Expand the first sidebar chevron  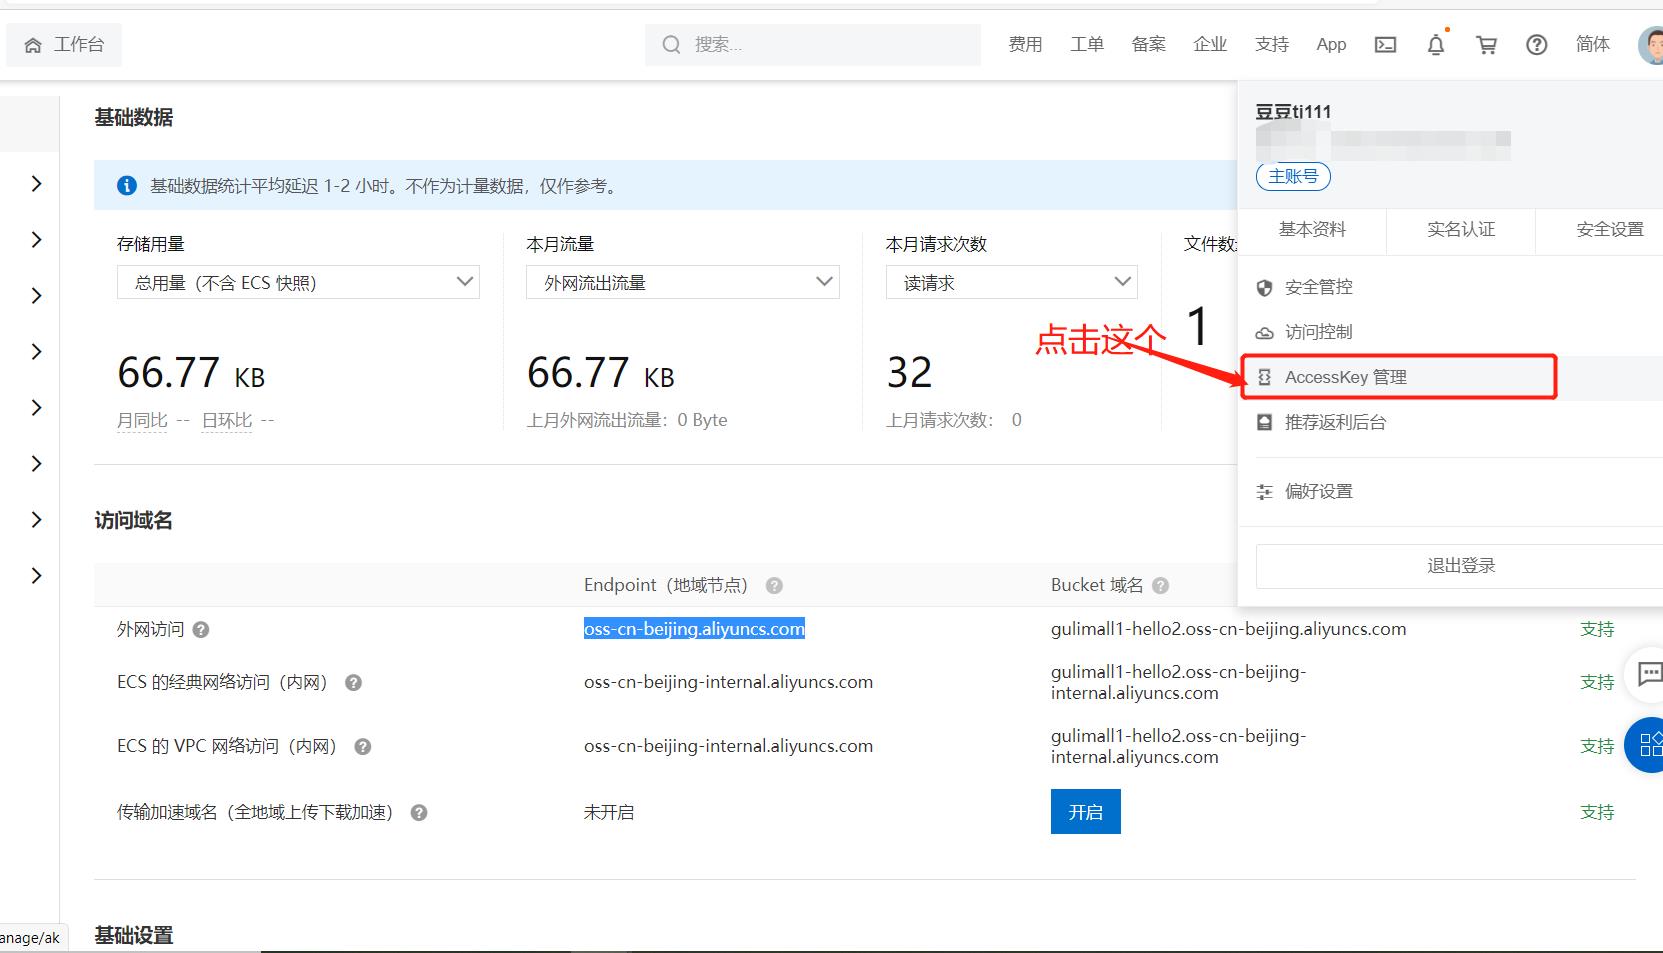point(36,183)
